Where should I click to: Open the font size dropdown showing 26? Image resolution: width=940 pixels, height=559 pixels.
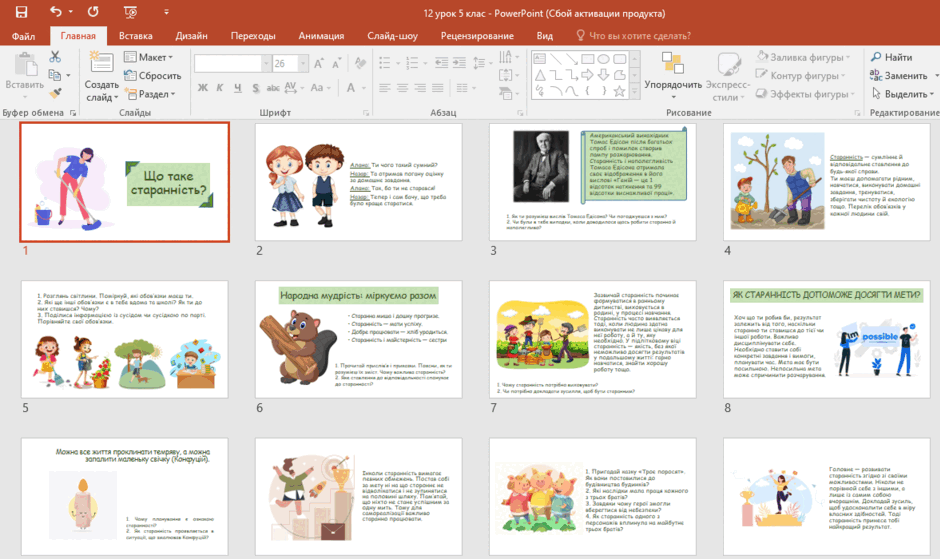pos(303,63)
